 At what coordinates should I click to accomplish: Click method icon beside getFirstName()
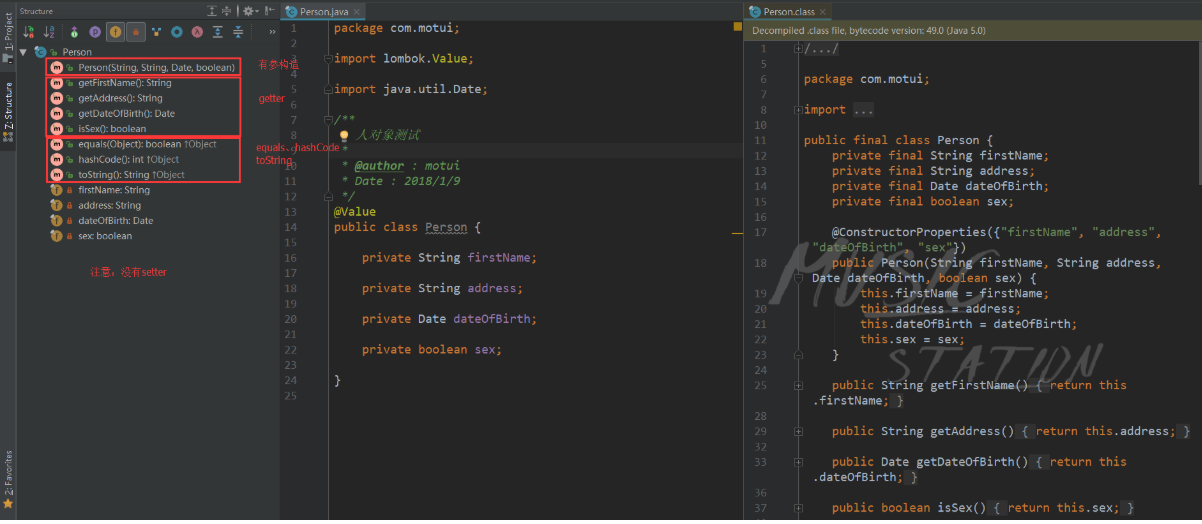point(57,83)
